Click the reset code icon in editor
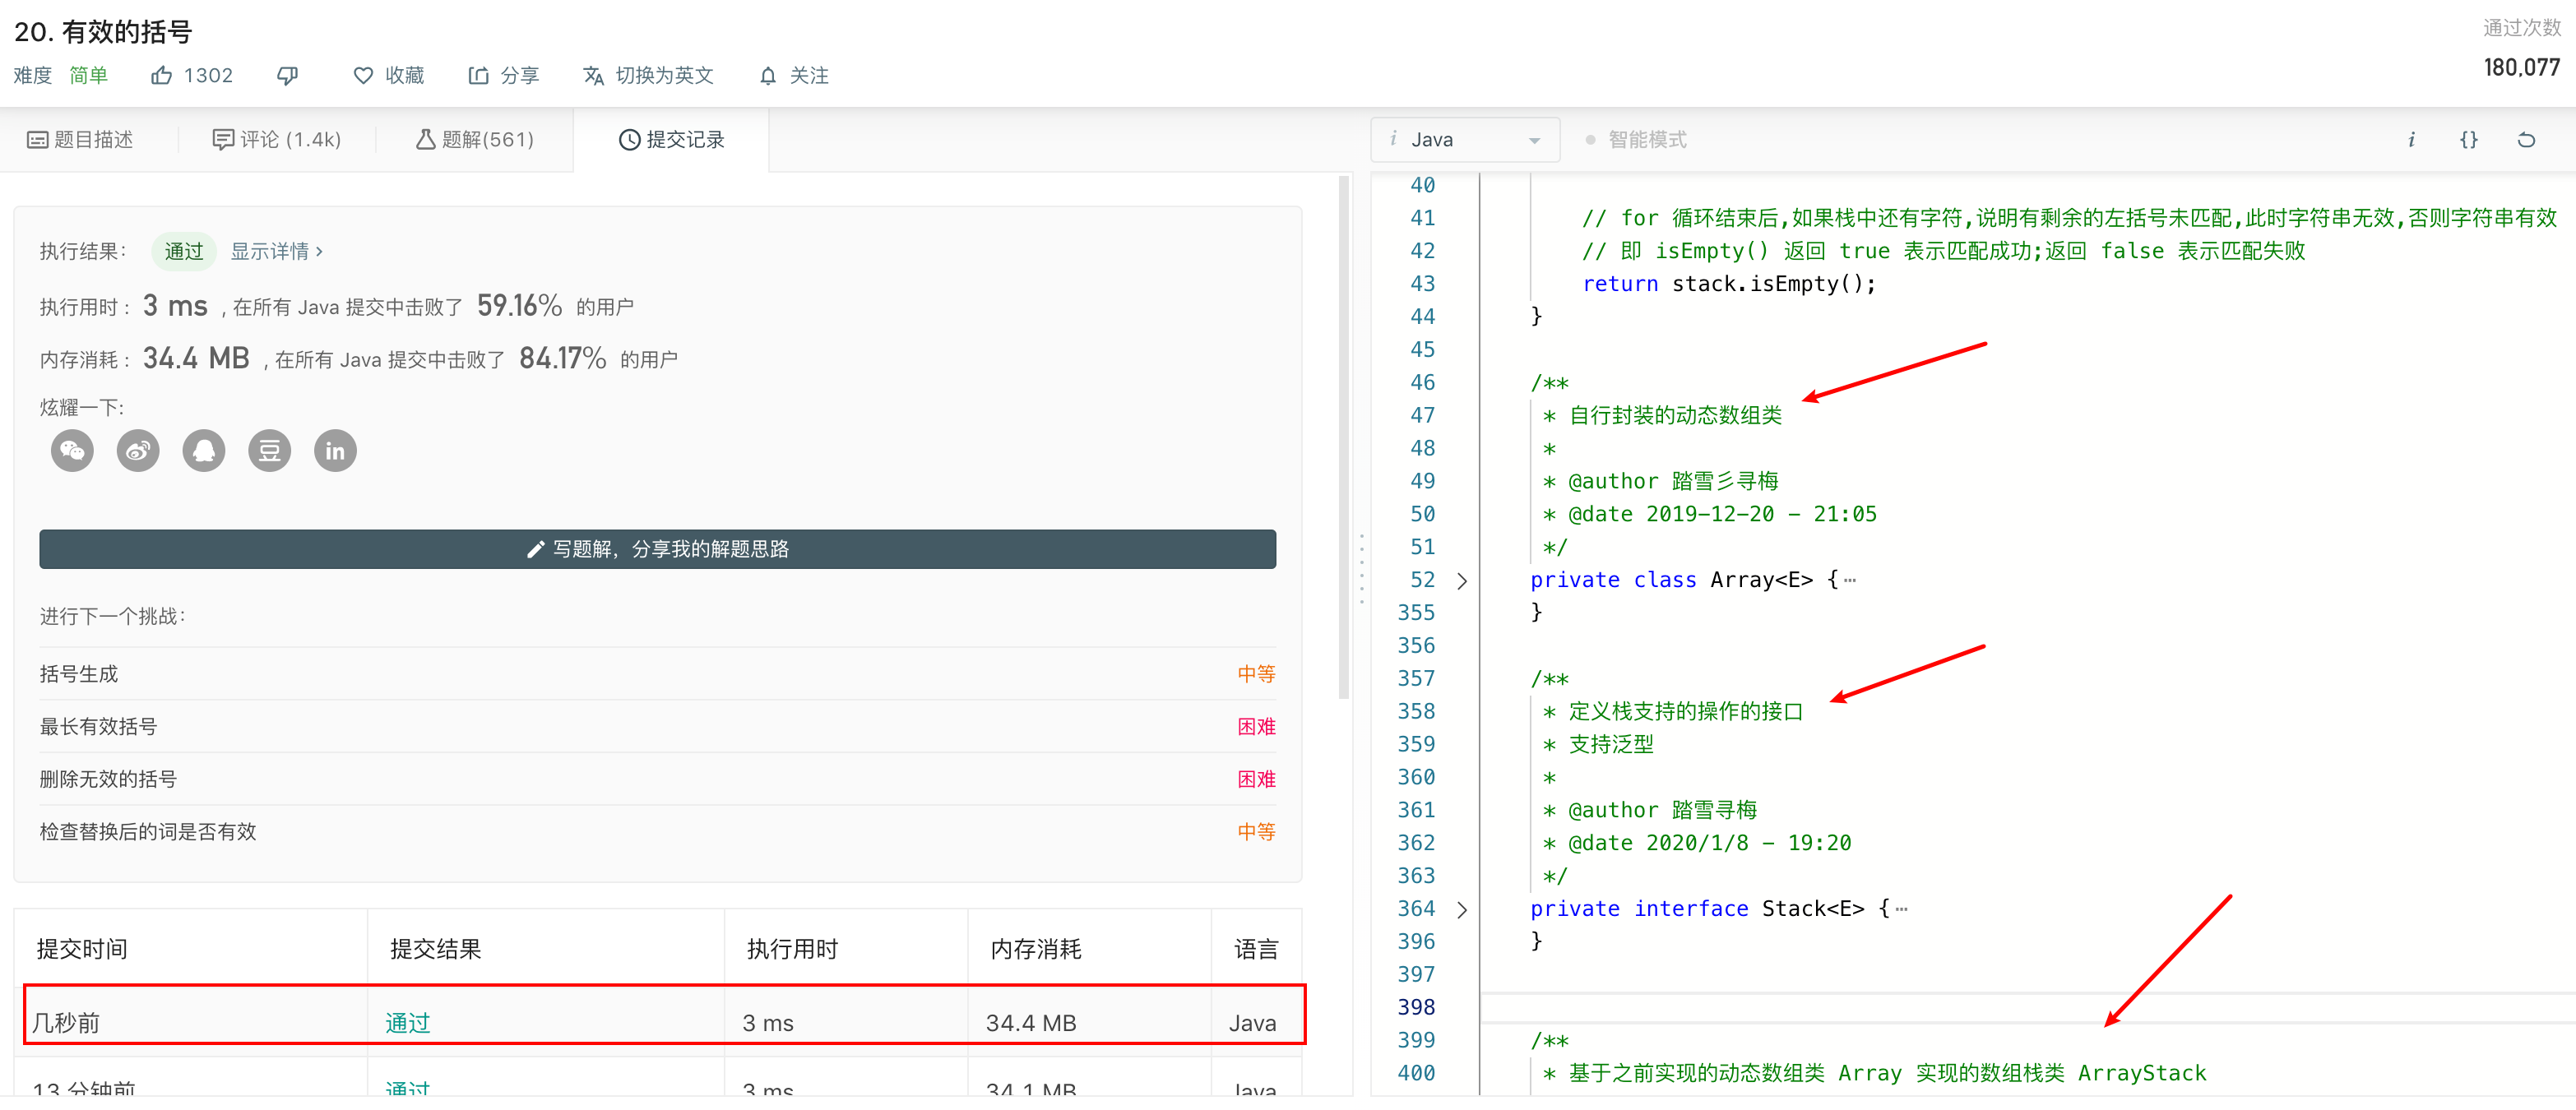Image resolution: width=2576 pixels, height=1110 pixels. click(2525, 140)
